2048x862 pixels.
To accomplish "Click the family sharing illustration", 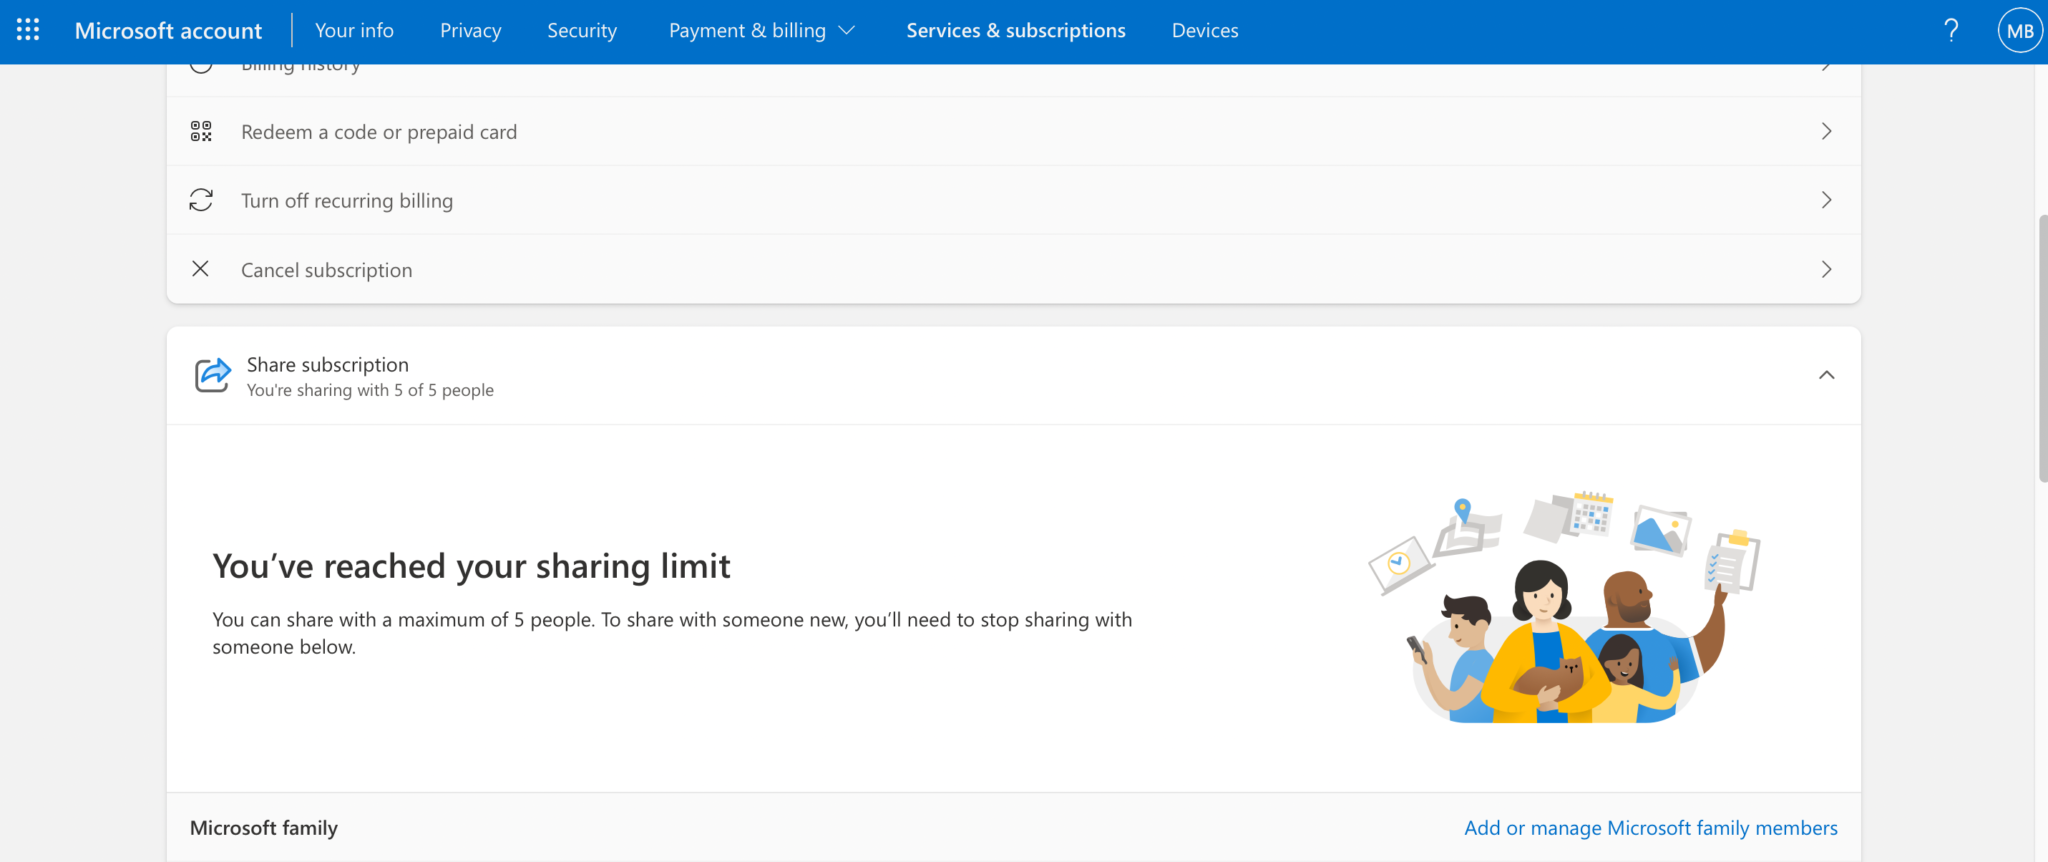I will coord(1563,607).
